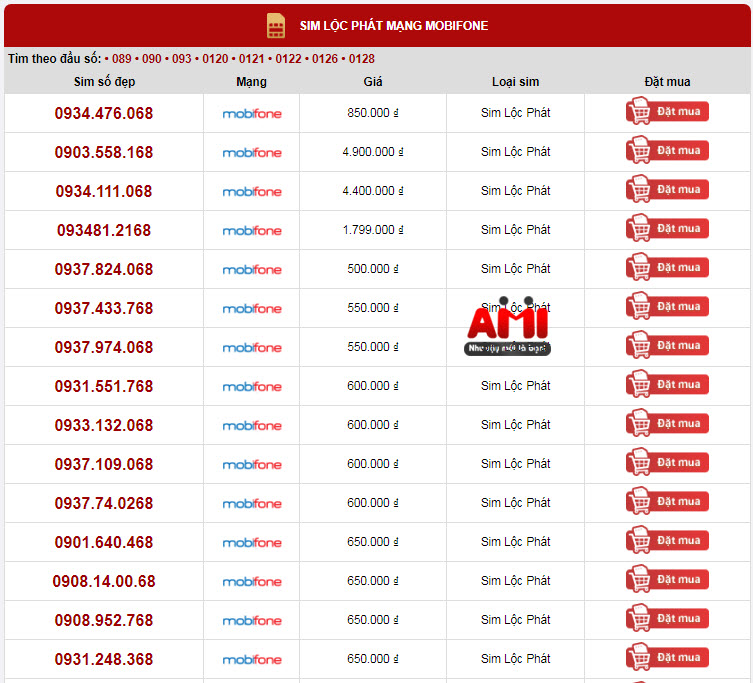This screenshot has height=683, width=753.
Task: Click the SIM LỘC PHÁT MẠNG MOBIFONE title
Action: coord(394,25)
